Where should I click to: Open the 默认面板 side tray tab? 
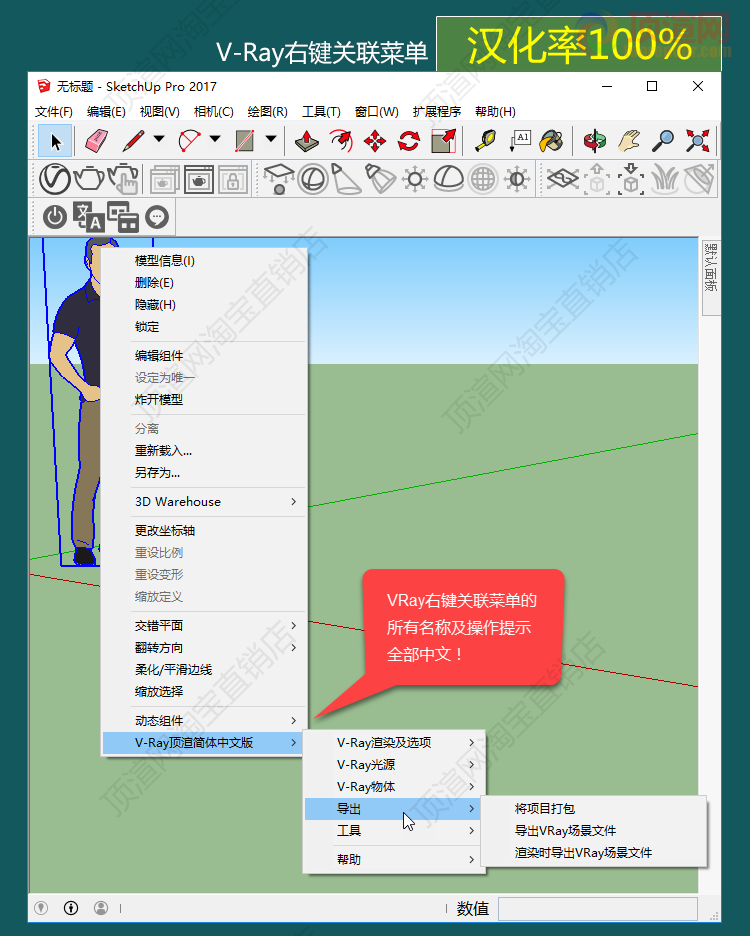(x=711, y=276)
